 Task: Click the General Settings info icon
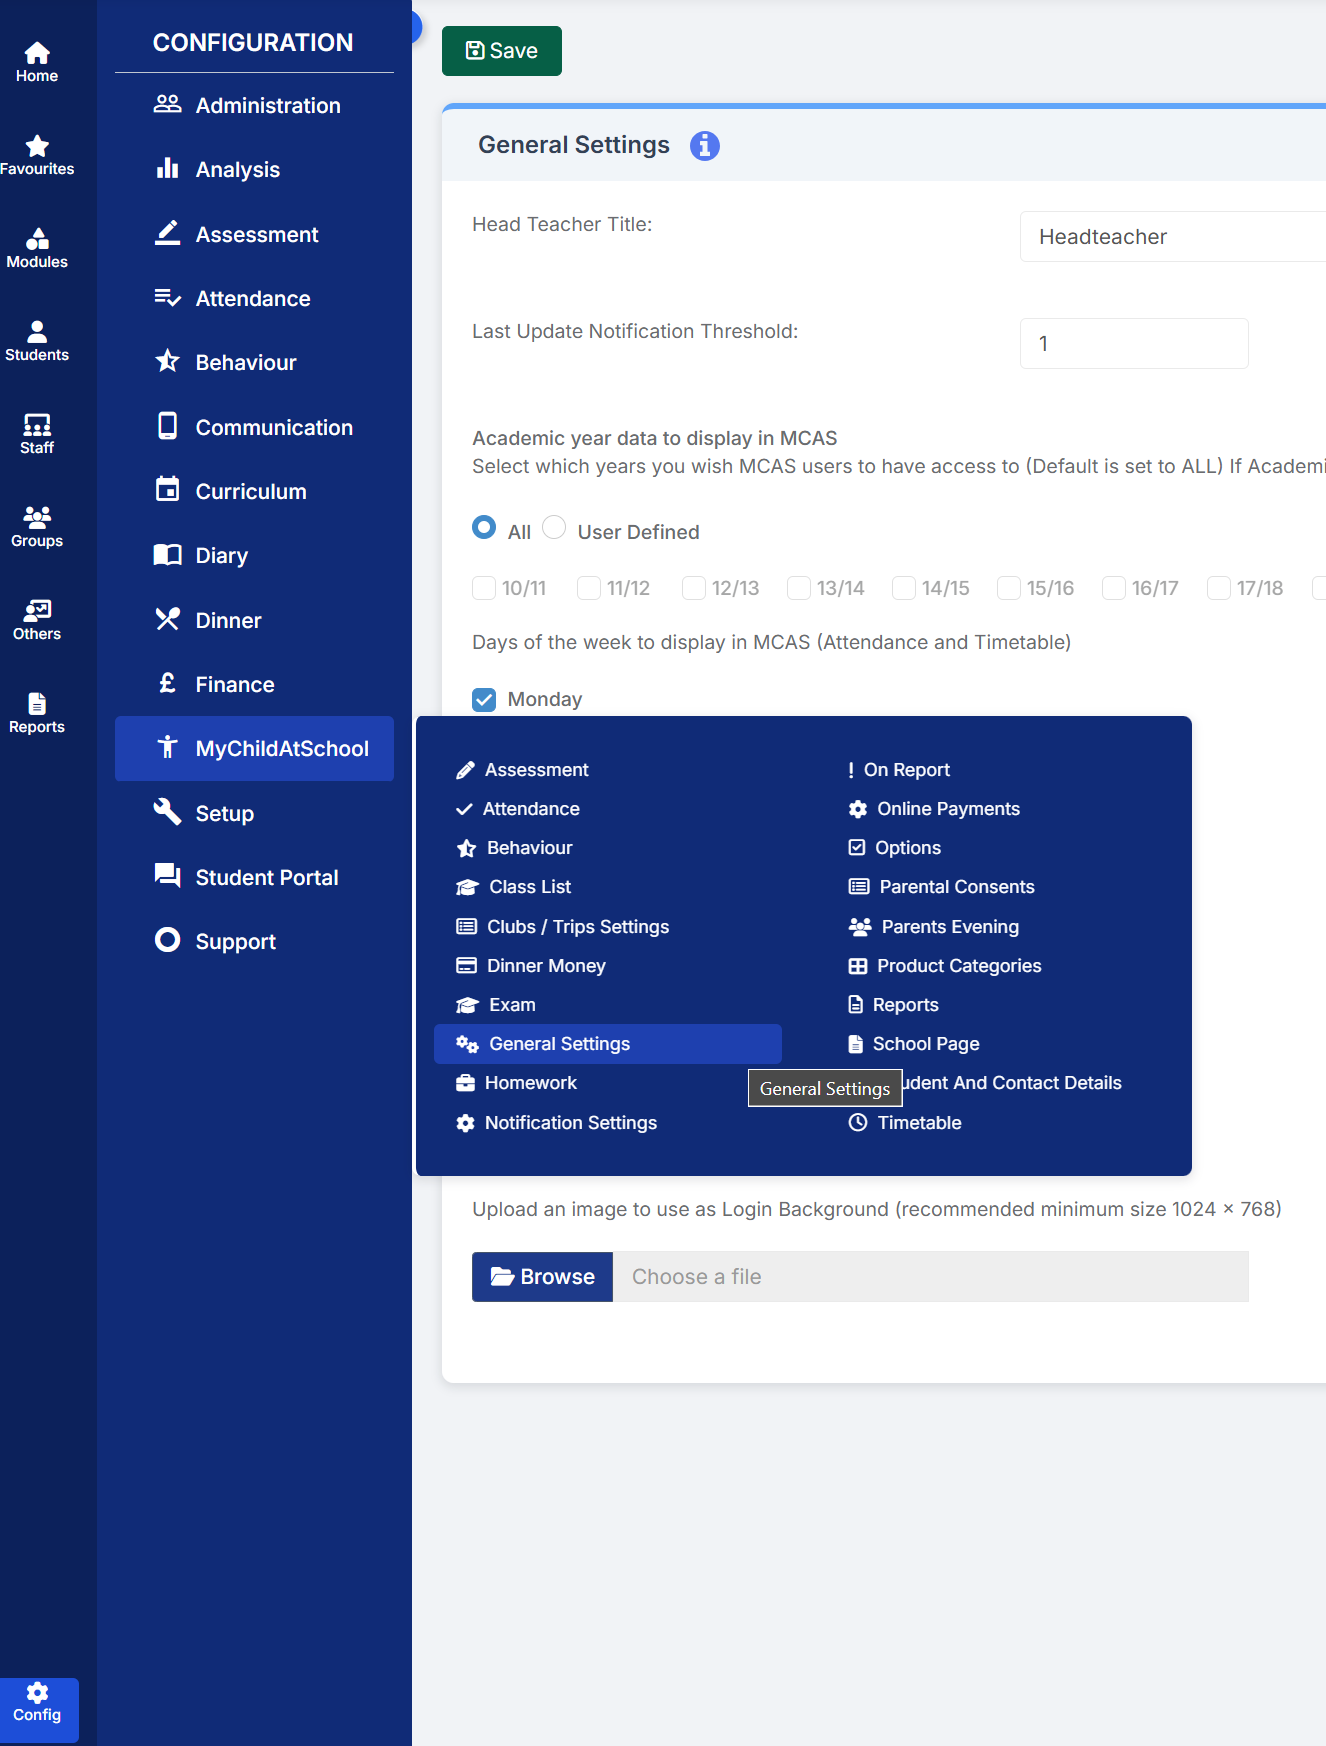tap(704, 146)
